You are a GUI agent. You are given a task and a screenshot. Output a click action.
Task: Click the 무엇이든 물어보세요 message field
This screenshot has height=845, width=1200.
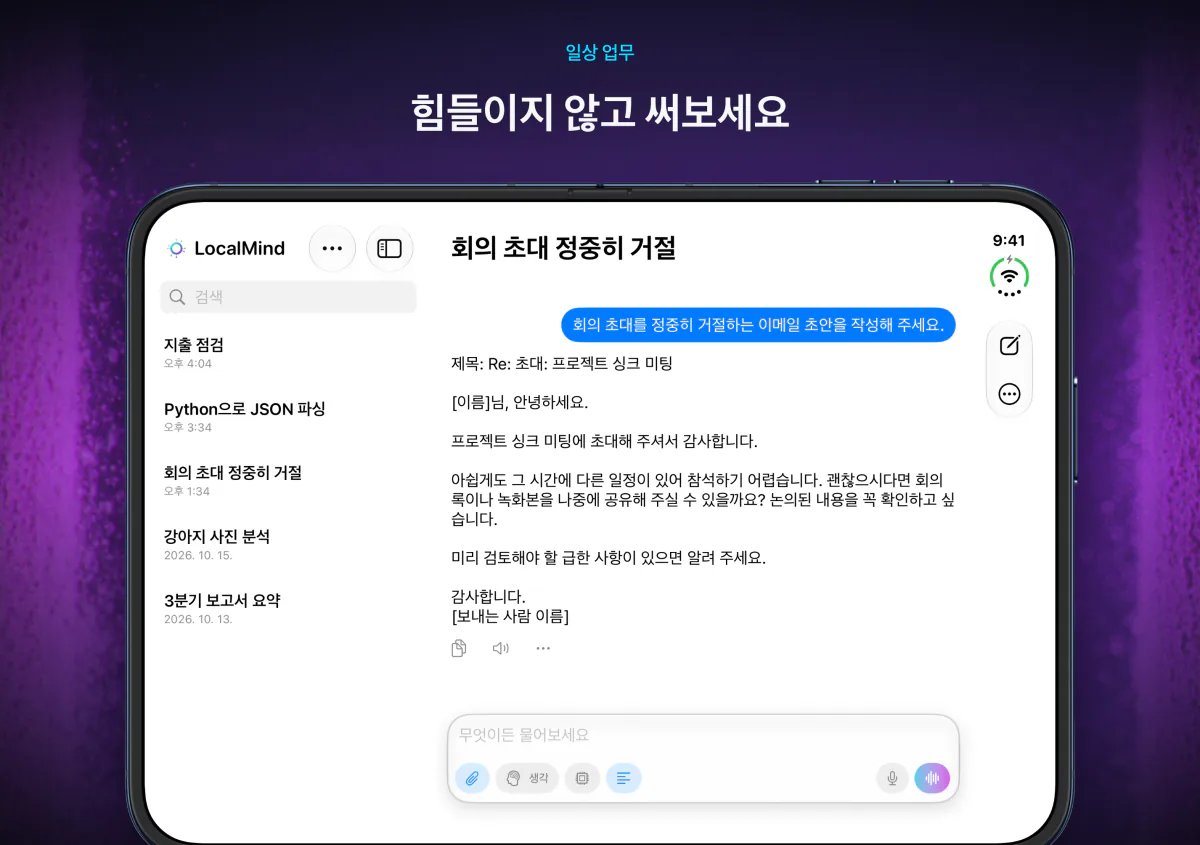coord(703,735)
